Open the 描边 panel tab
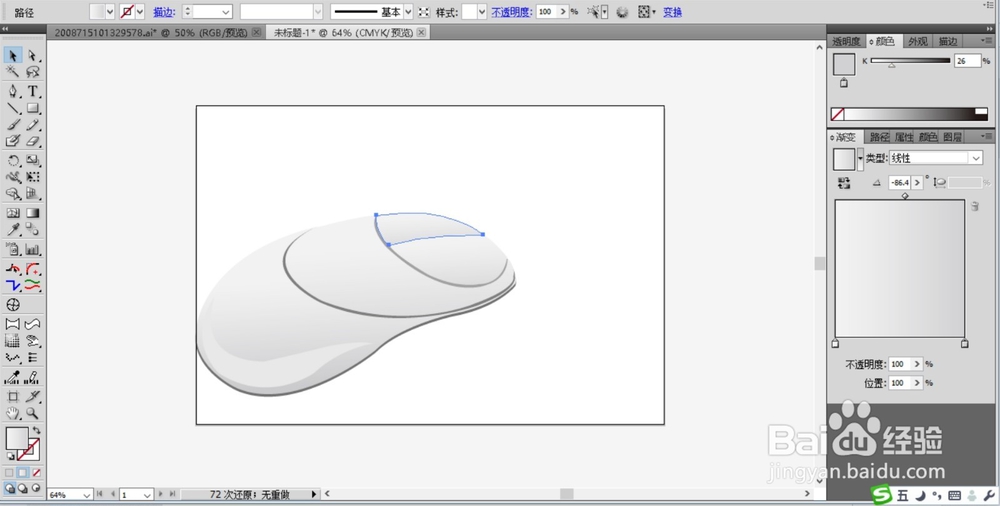This screenshot has height=506, width=1000. [x=948, y=41]
